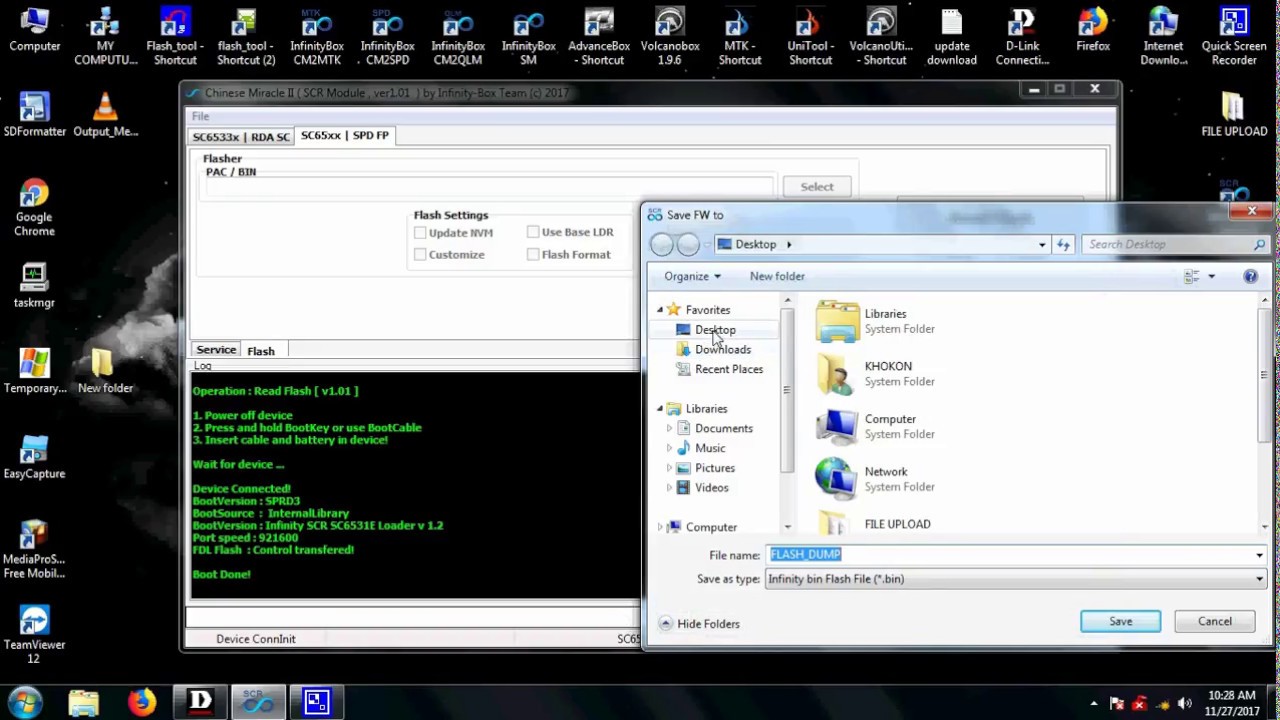Open MY COMPUTU... desktop shortcut
Image resolution: width=1280 pixels, height=720 pixels.
pyautogui.click(x=105, y=38)
